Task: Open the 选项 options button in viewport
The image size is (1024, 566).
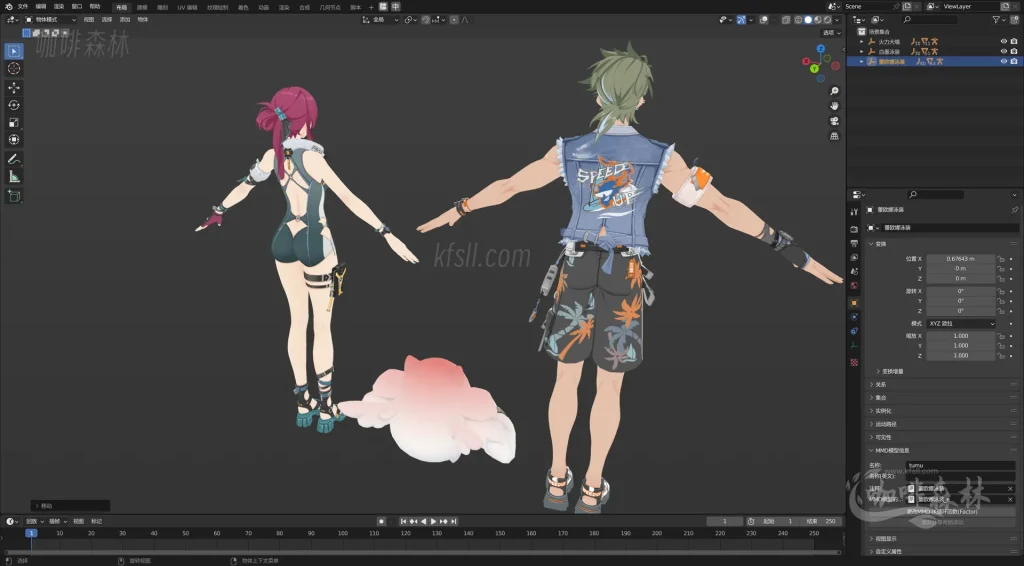Action: click(831, 33)
